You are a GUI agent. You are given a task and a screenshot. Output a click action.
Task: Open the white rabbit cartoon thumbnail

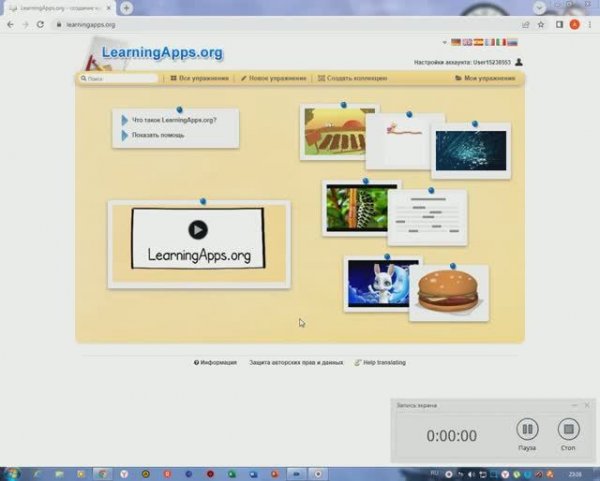click(378, 284)
